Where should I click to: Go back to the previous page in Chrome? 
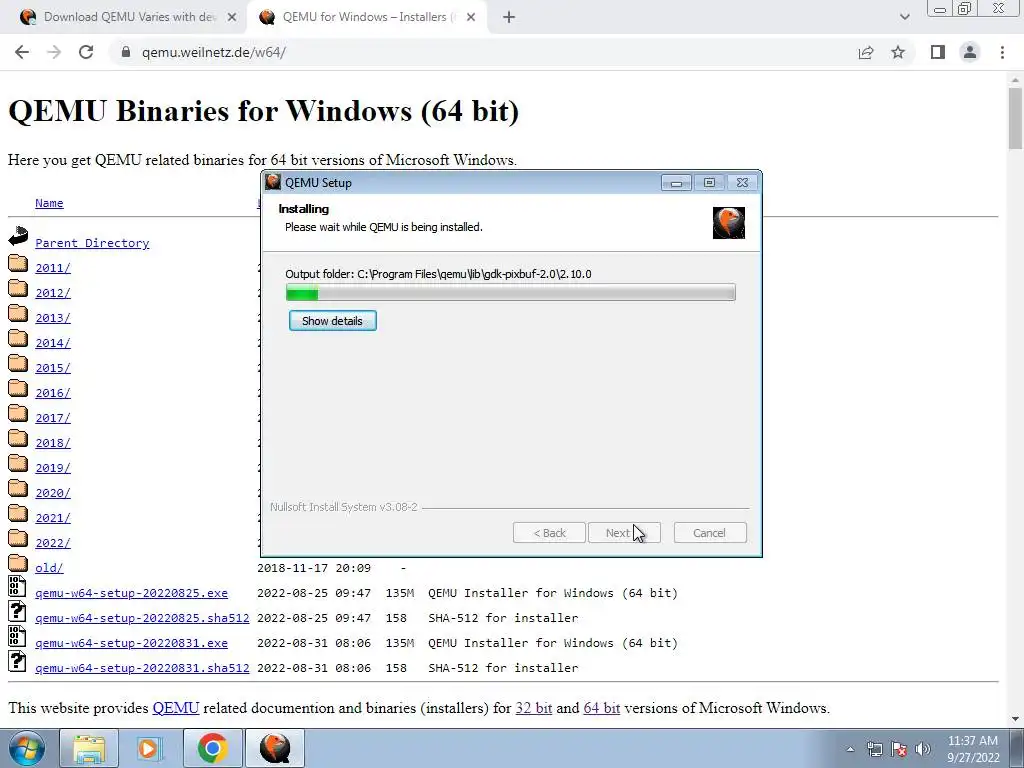click(22, 52)
